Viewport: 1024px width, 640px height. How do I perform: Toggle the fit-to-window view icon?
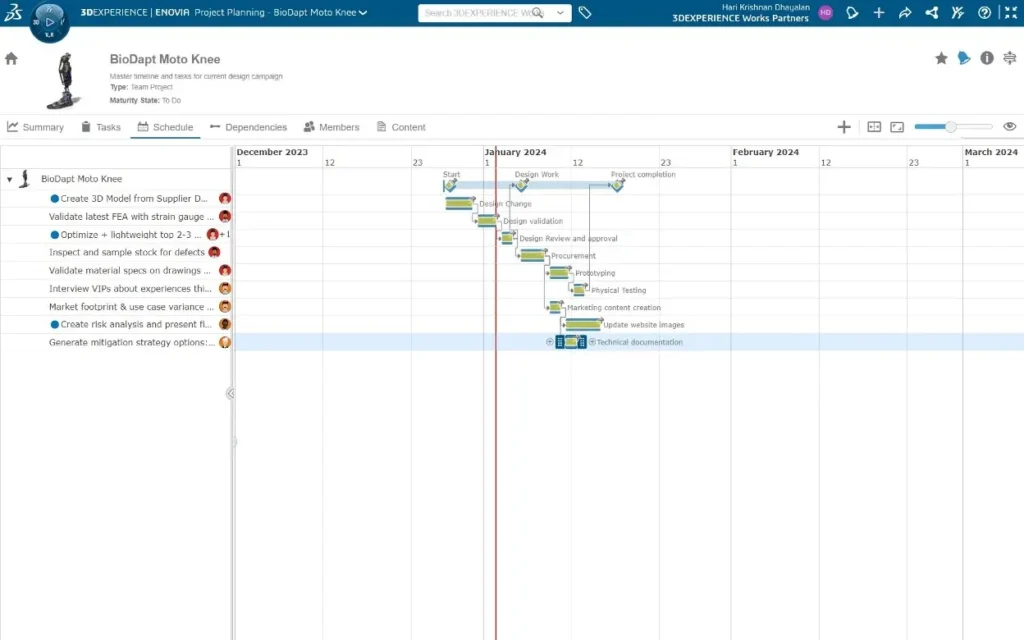(897, 126)
